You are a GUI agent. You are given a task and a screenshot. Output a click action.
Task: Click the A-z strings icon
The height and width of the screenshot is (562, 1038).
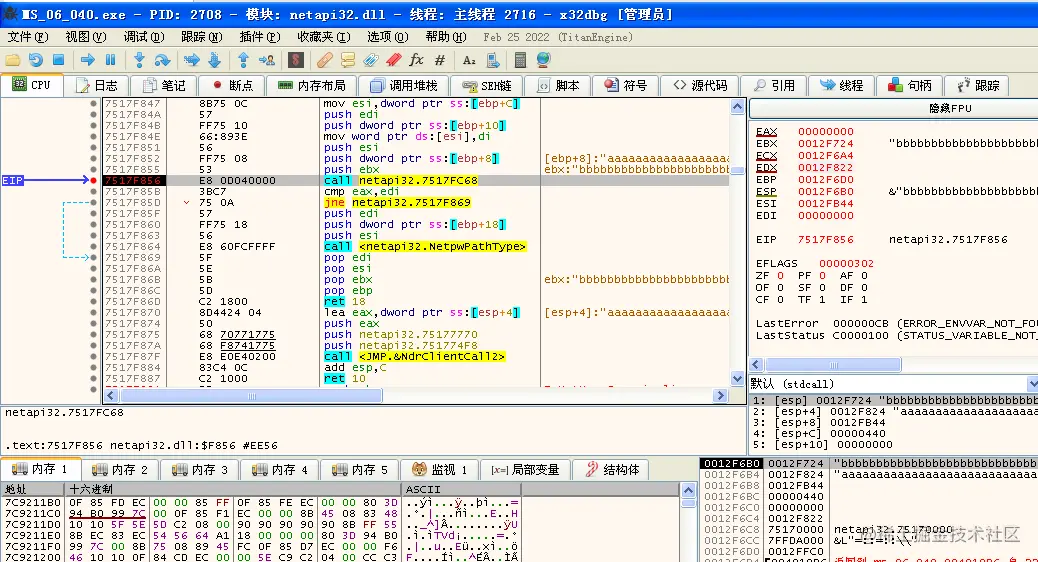[x=469, y=60]
